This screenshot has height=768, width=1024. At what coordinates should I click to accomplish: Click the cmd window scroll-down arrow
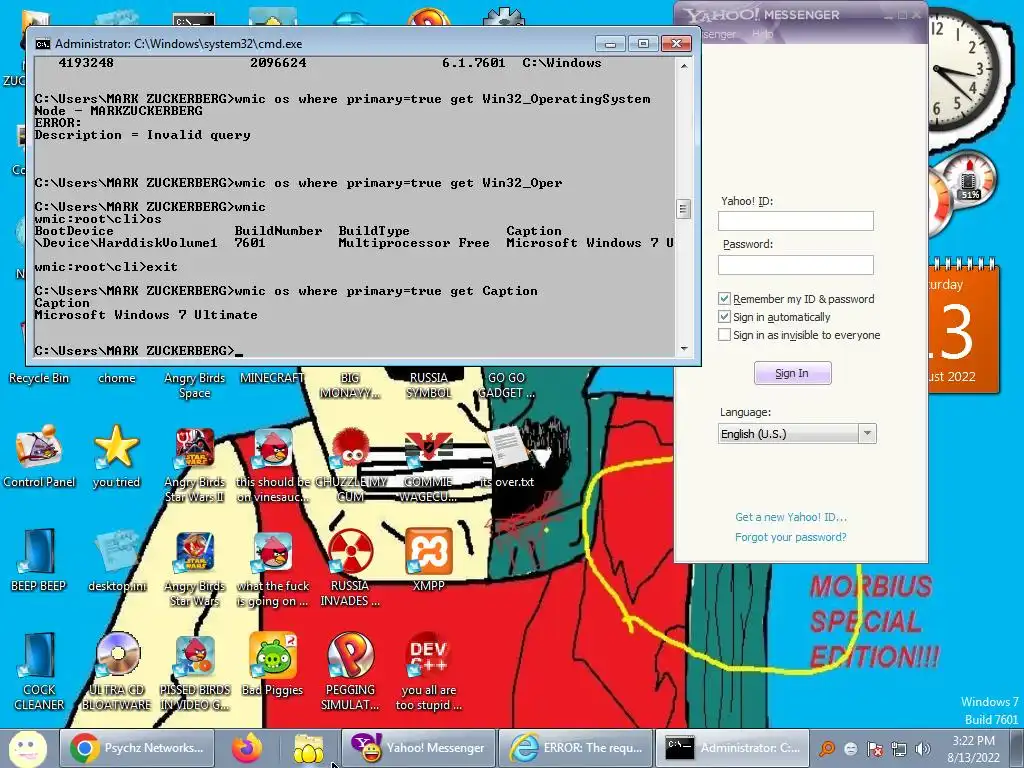[684, 349]
